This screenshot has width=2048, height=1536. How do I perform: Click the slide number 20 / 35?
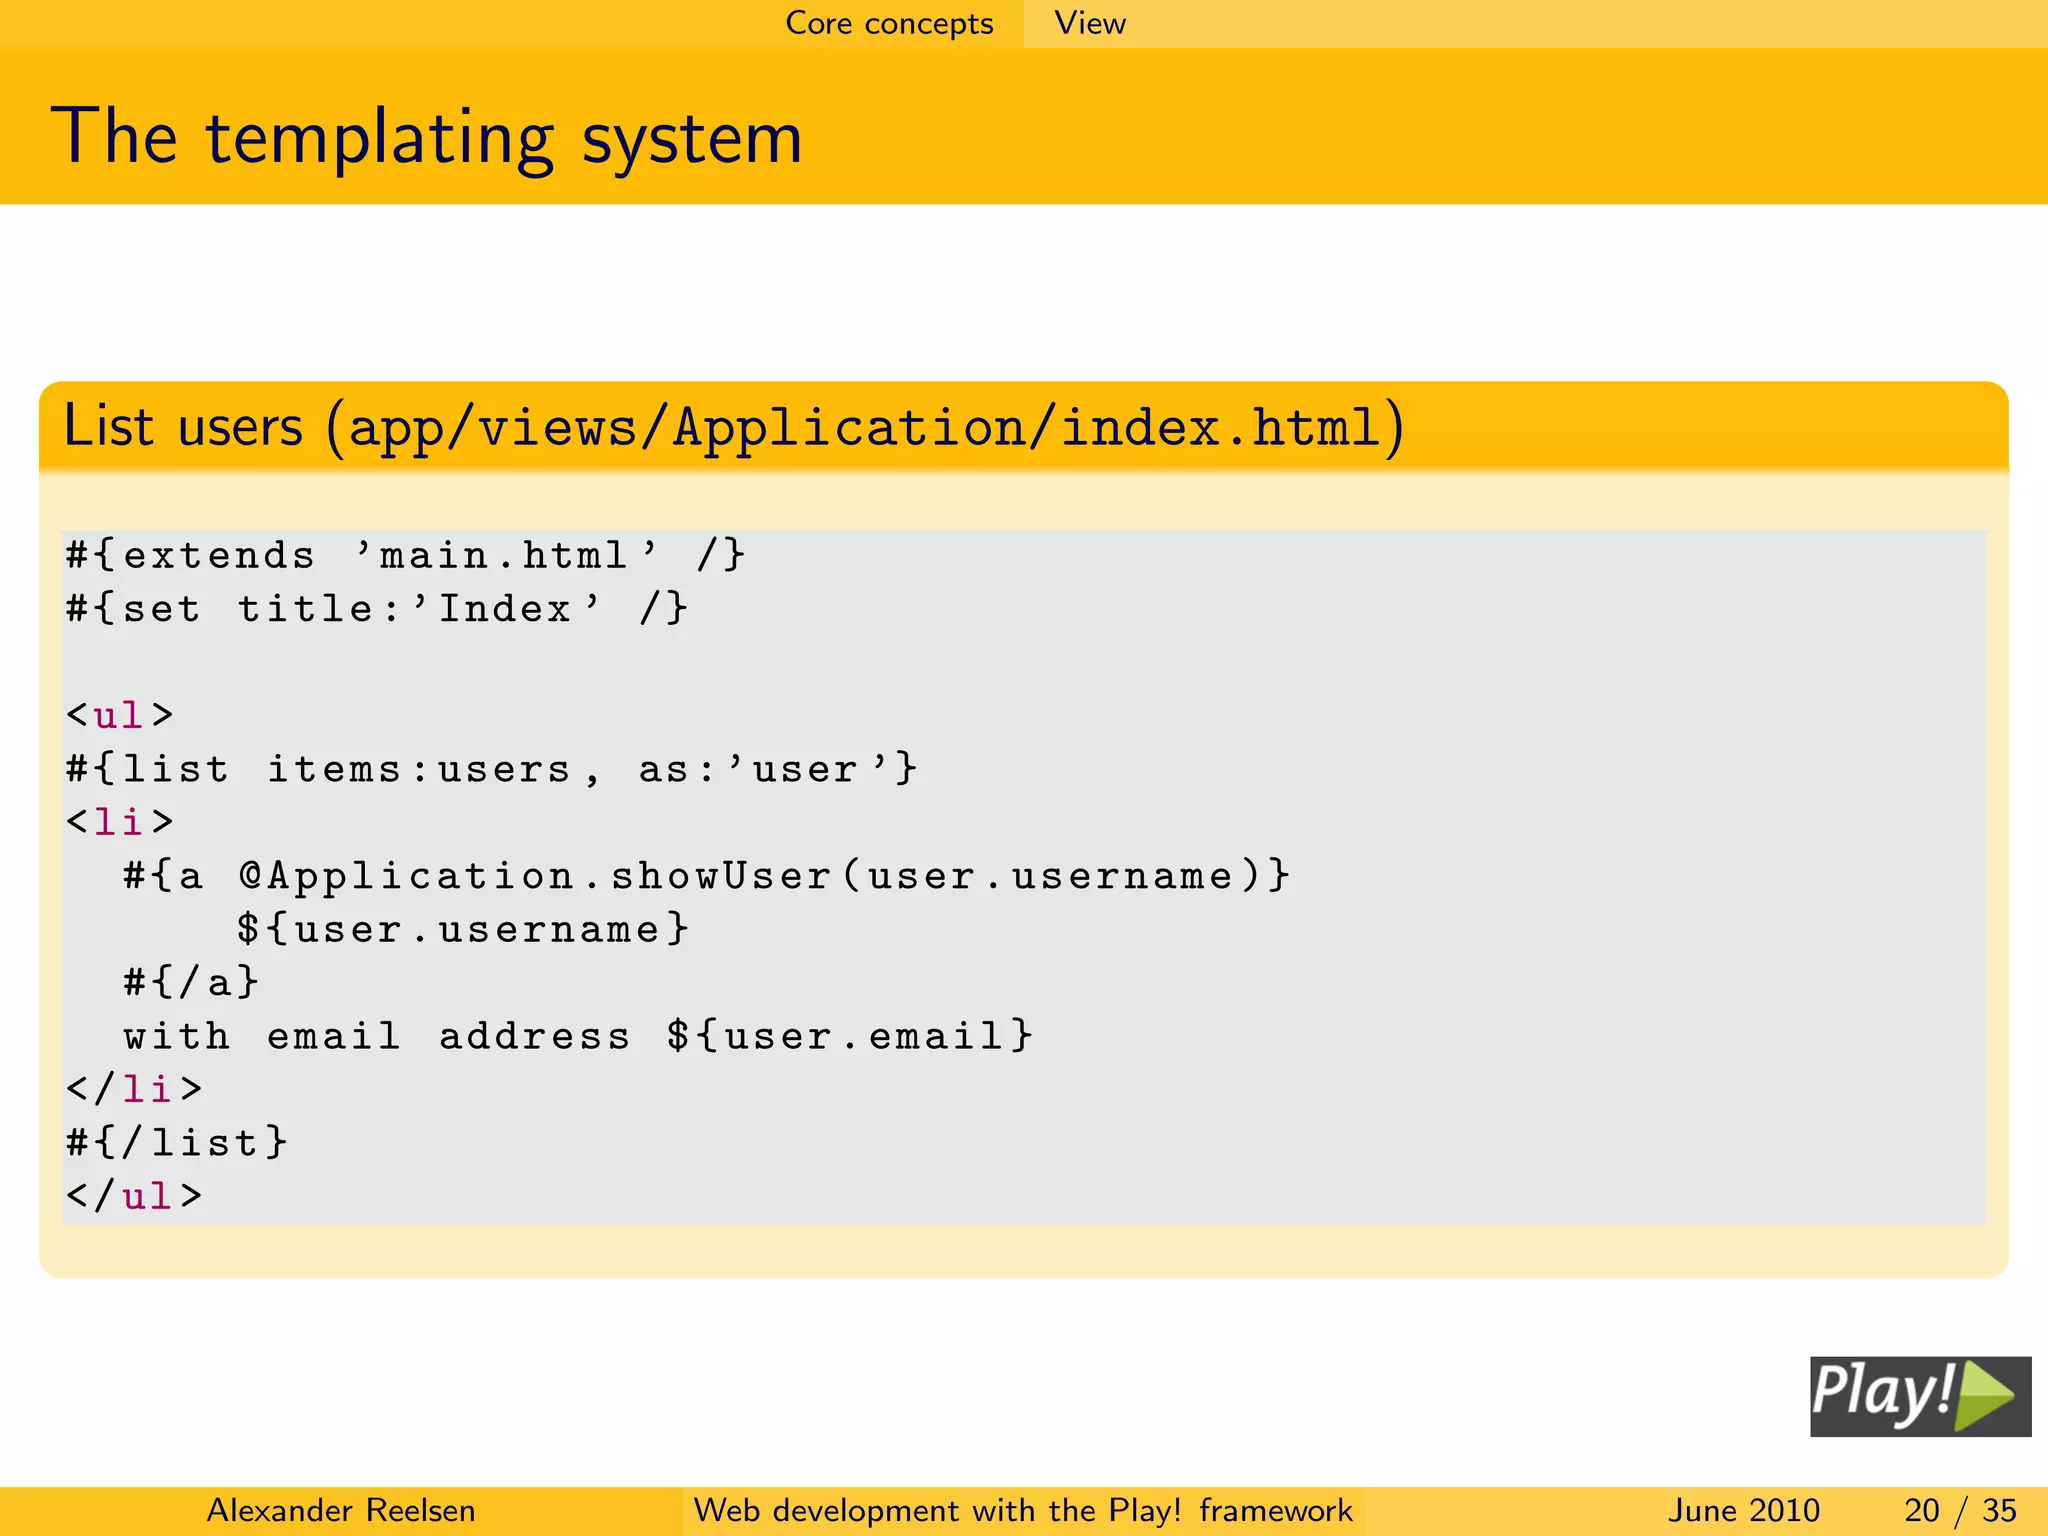coord(1959,1510)
